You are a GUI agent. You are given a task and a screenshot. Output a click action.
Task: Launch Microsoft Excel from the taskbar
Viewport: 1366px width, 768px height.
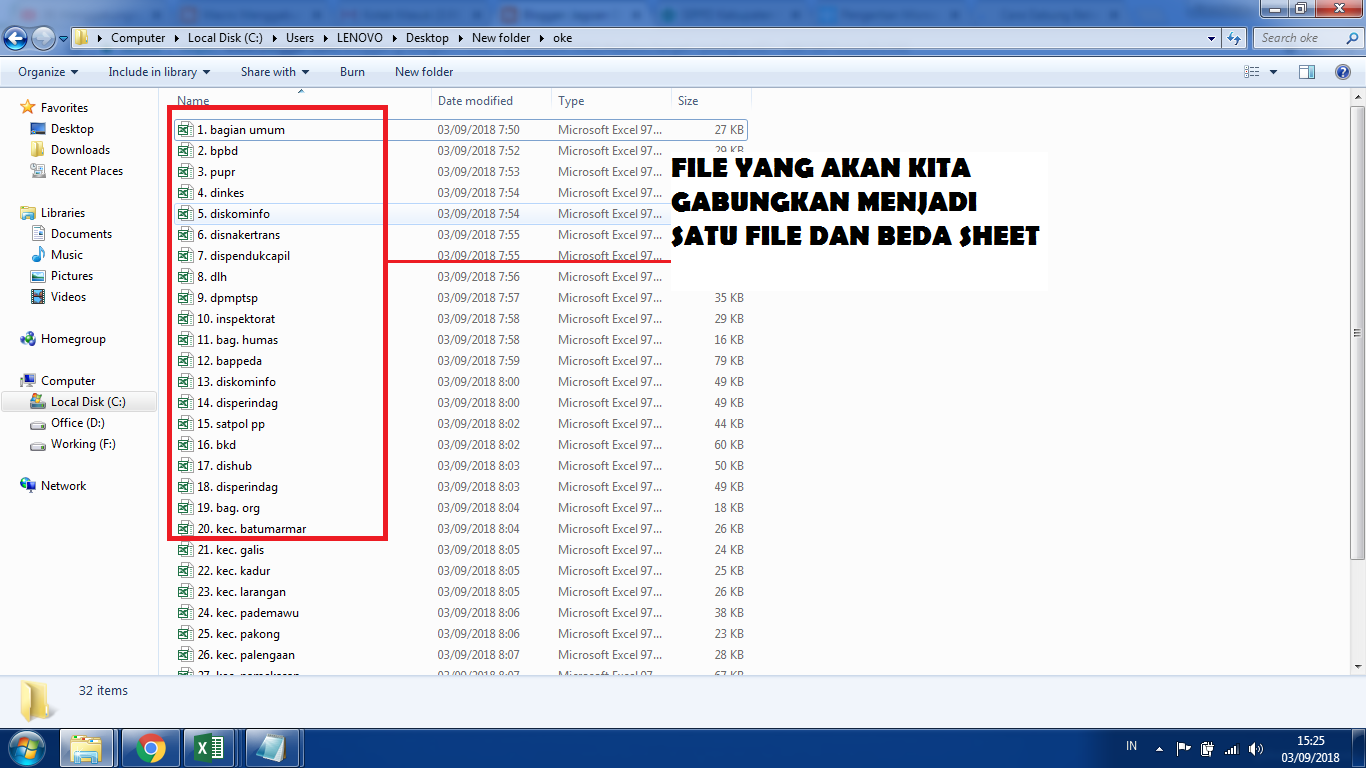208,747
